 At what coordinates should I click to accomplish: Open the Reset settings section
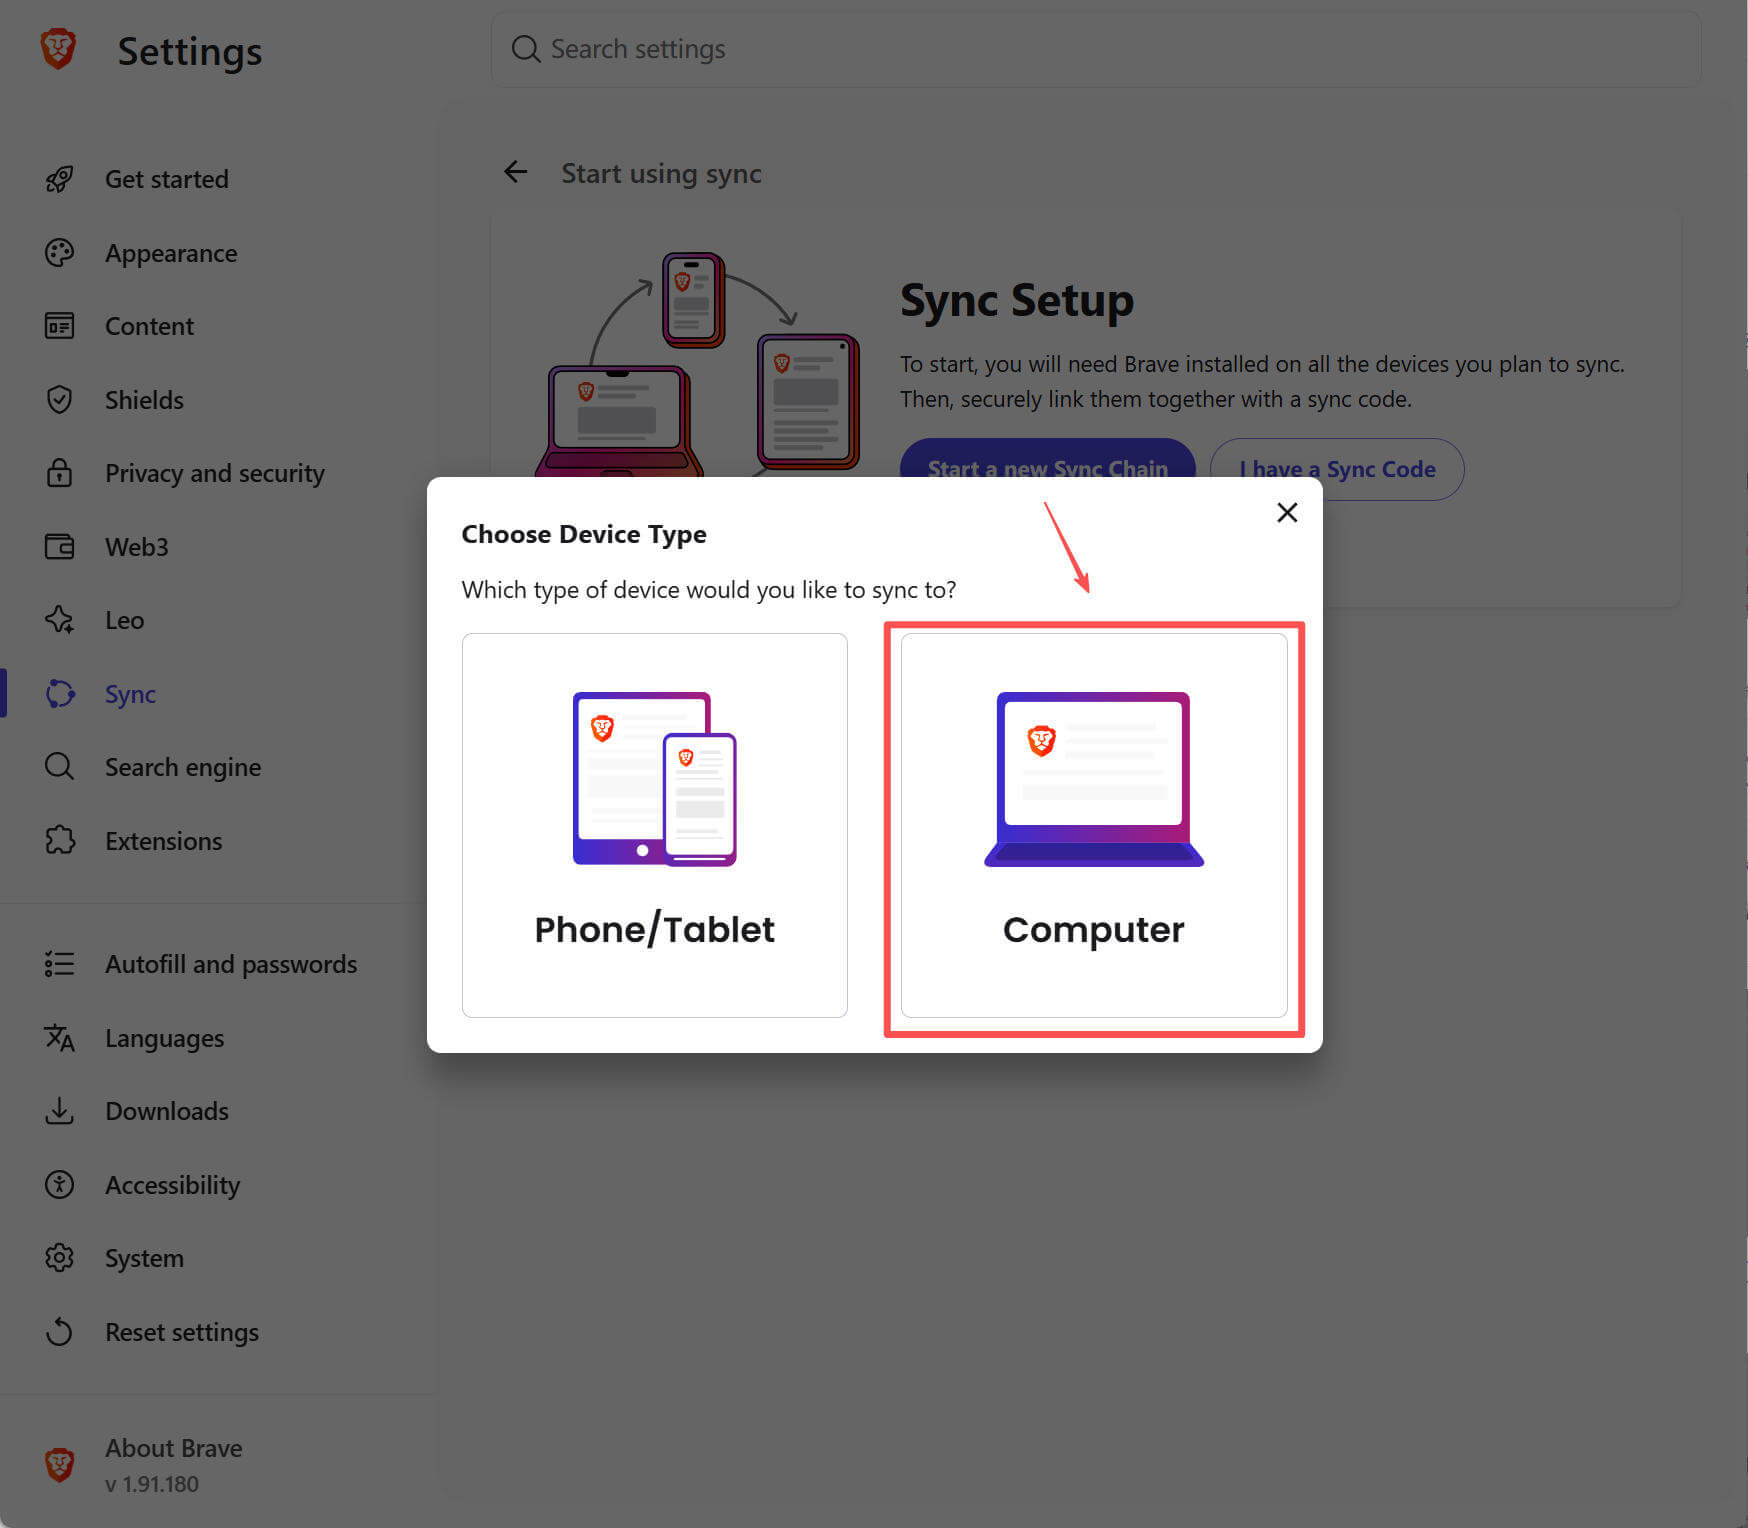(x=182, y=1332)
